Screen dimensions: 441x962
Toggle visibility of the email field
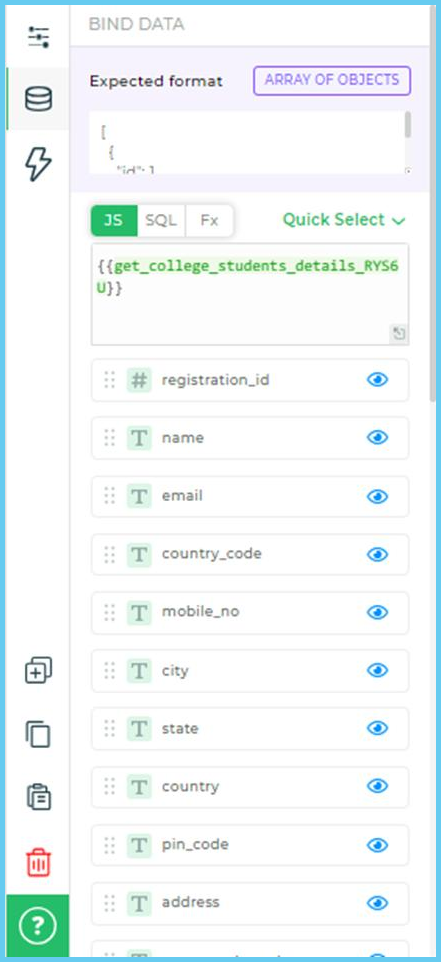[x=377, y=496]
